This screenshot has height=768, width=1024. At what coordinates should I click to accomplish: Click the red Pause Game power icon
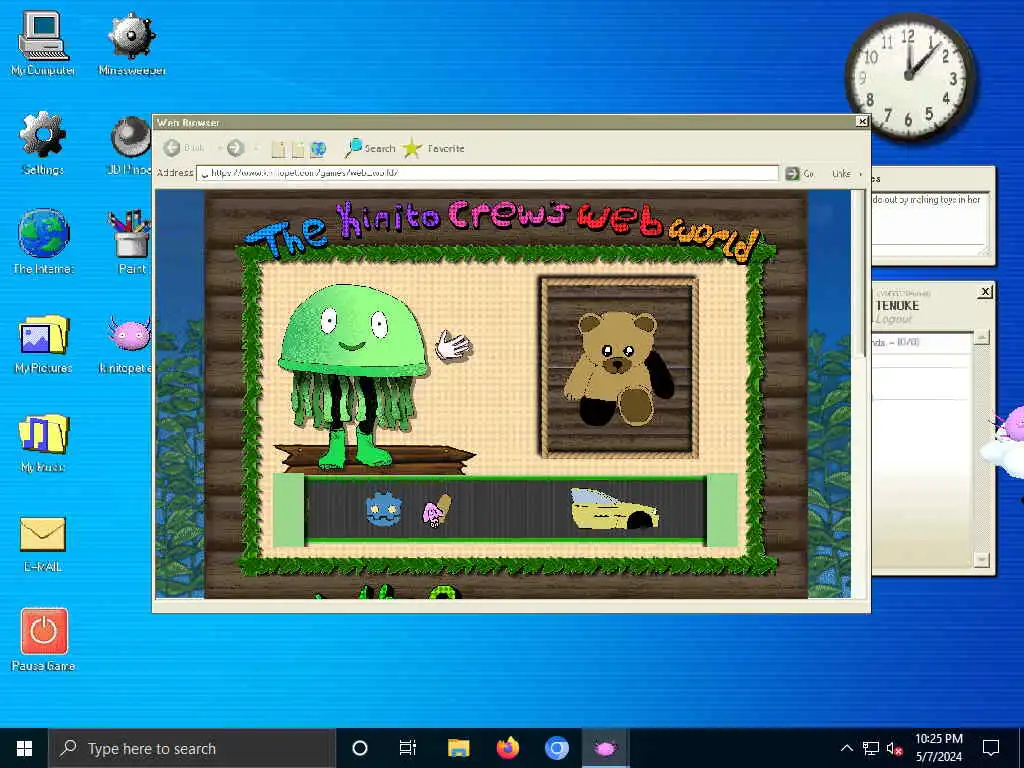[44, 631]
